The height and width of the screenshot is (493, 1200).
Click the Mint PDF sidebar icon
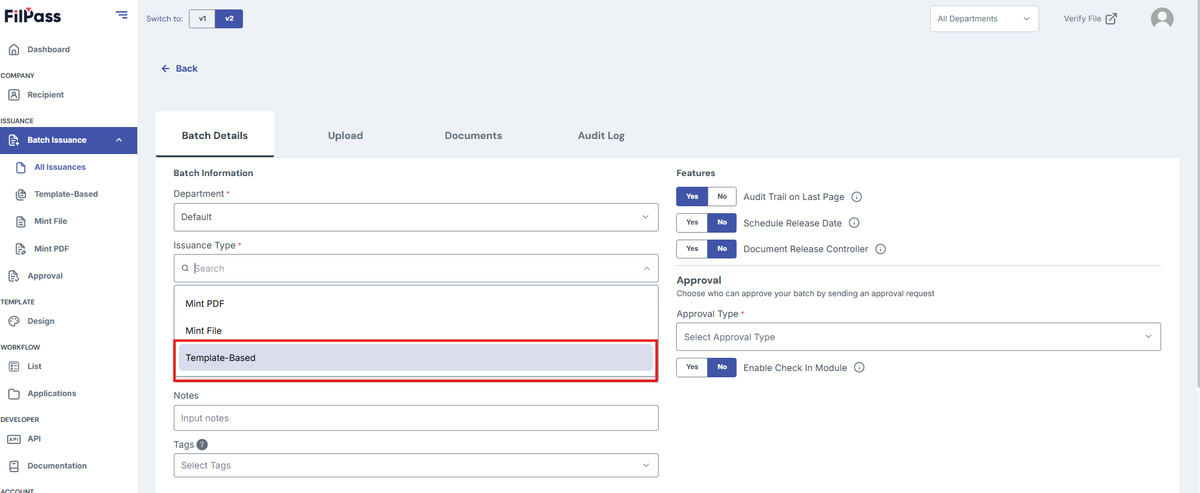[21, 248]
